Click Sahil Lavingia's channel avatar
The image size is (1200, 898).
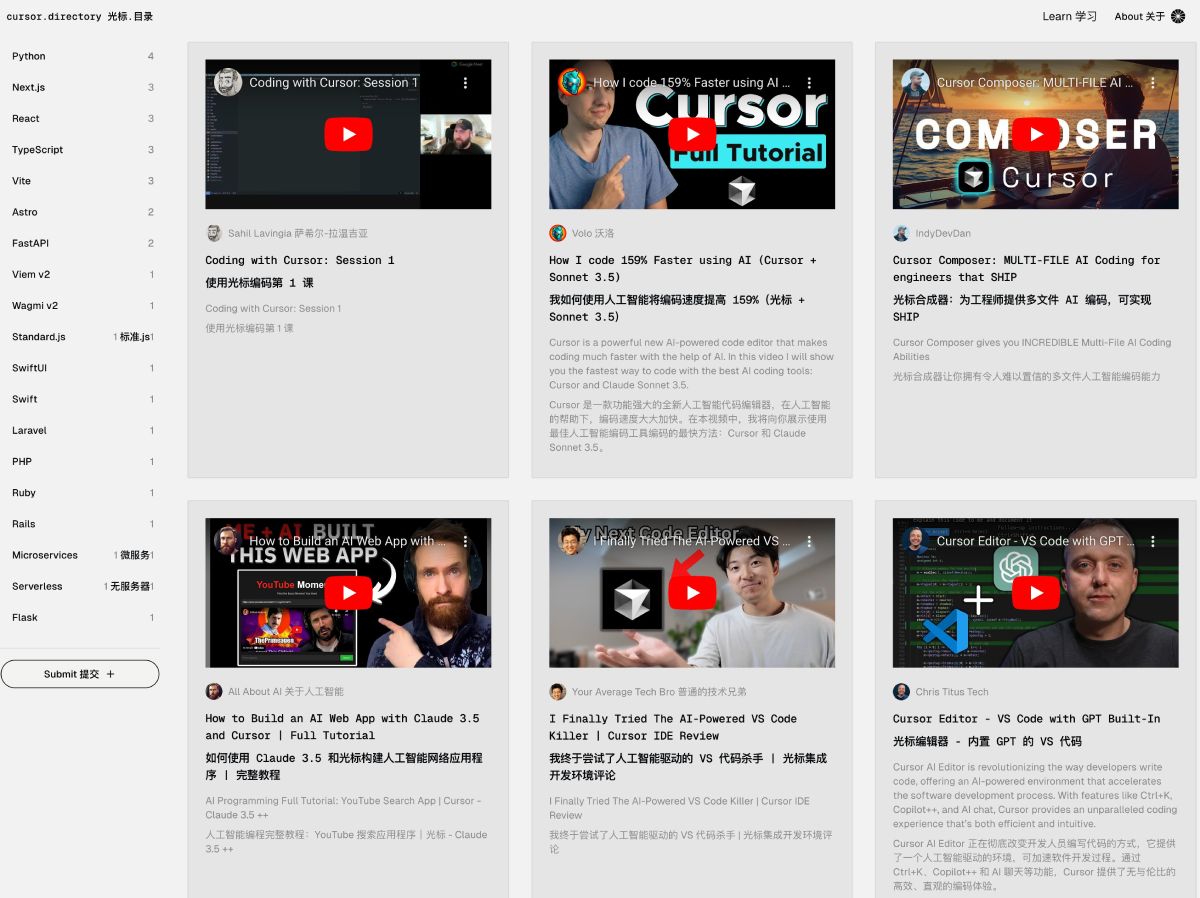(x=213, y=232)
